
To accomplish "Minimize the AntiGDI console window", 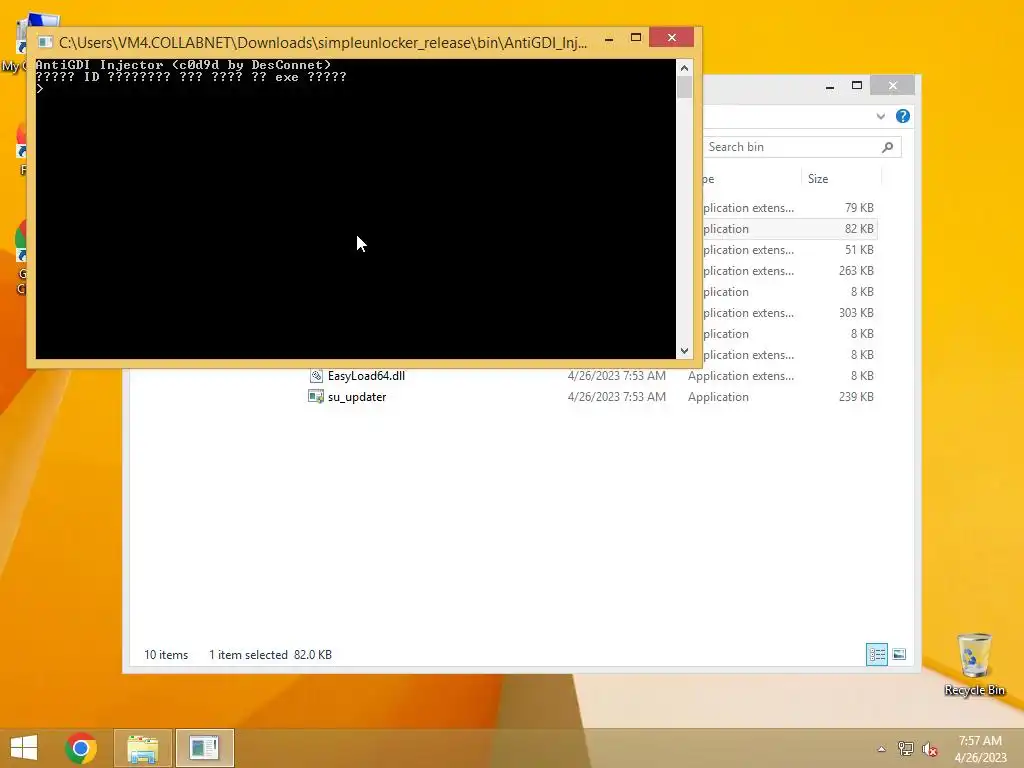I will pyautogui.click(x=609, y=39).
